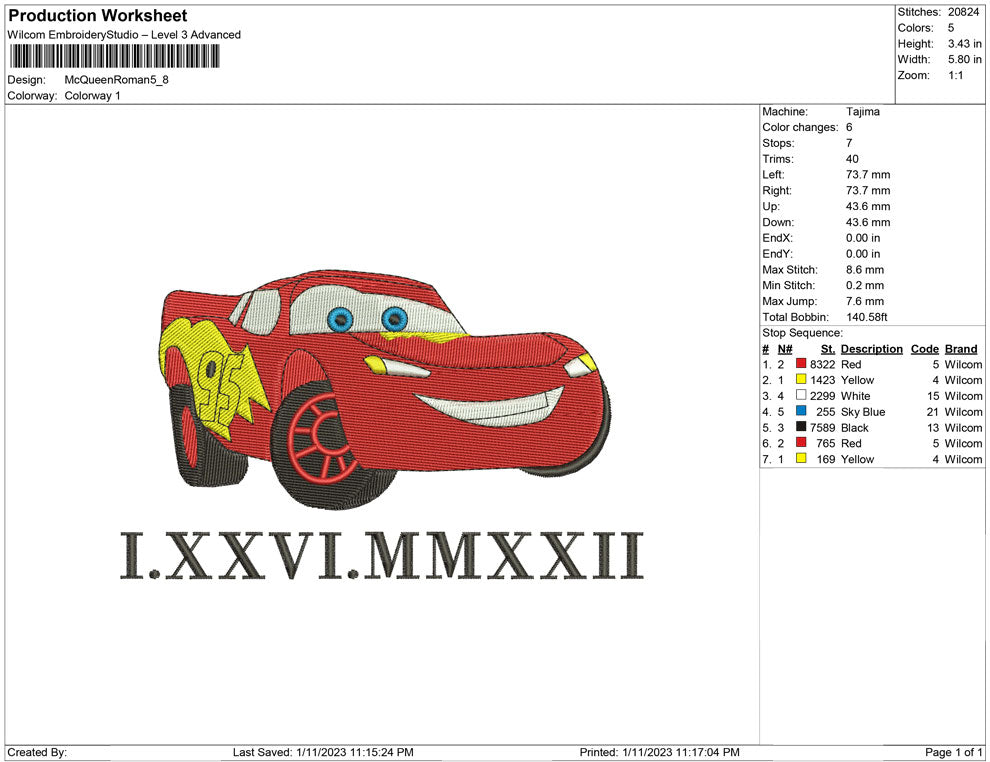
Task: Click the Description column header
Action: (871, 349)
